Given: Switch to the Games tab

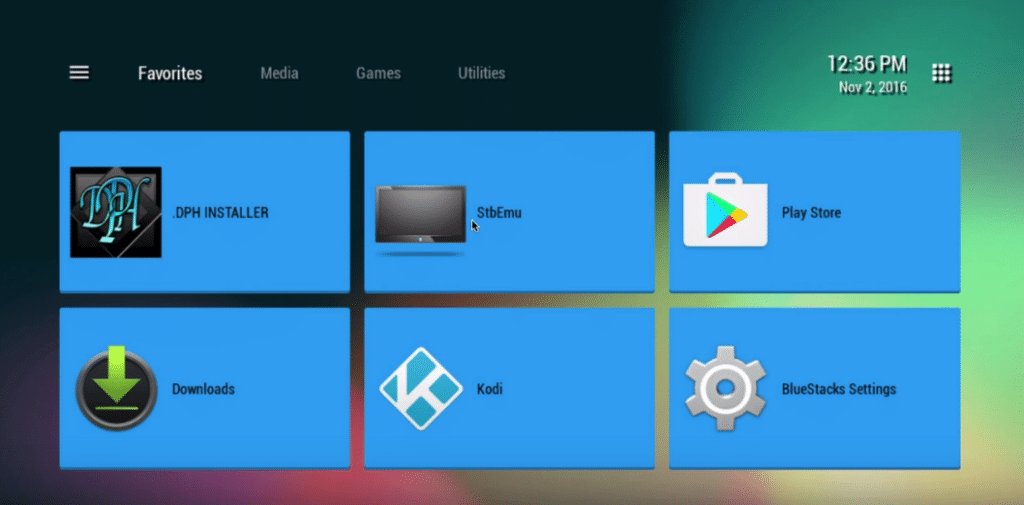Looking at the screenshot, I should tap(378, 73).
